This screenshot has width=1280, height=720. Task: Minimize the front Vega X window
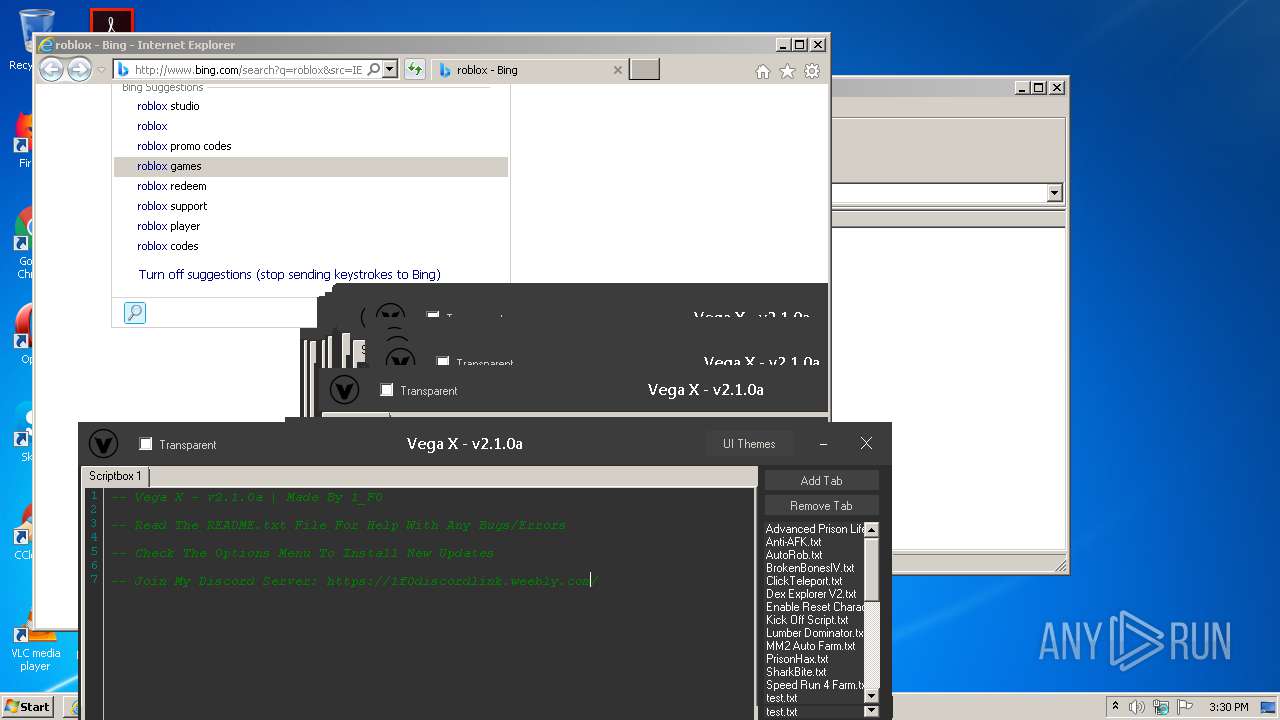pyautogui.click(x=823, y=444)
